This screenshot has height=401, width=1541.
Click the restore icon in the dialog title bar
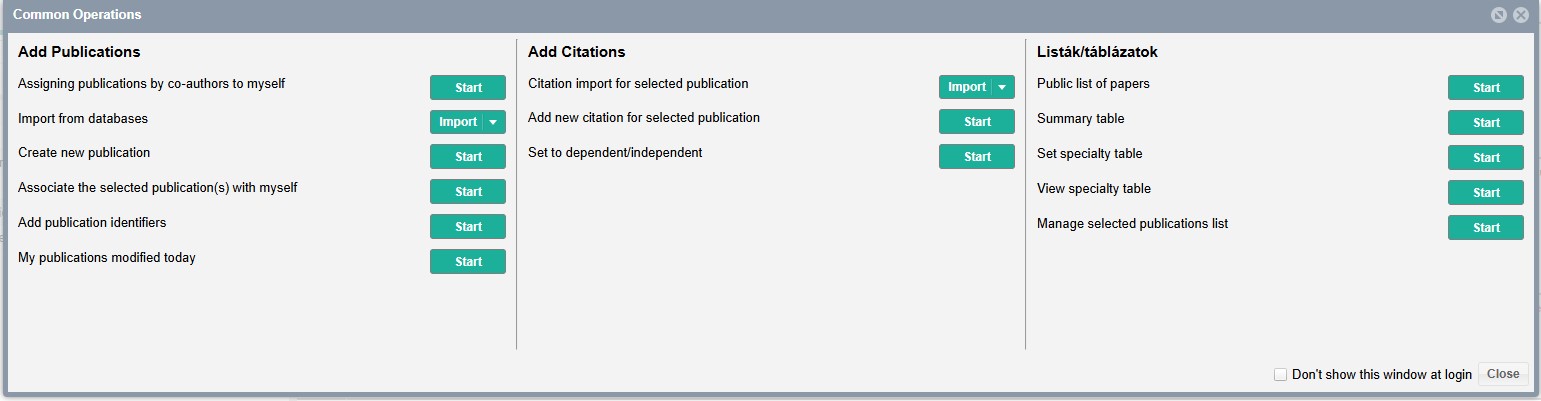tap(1498, 15)
